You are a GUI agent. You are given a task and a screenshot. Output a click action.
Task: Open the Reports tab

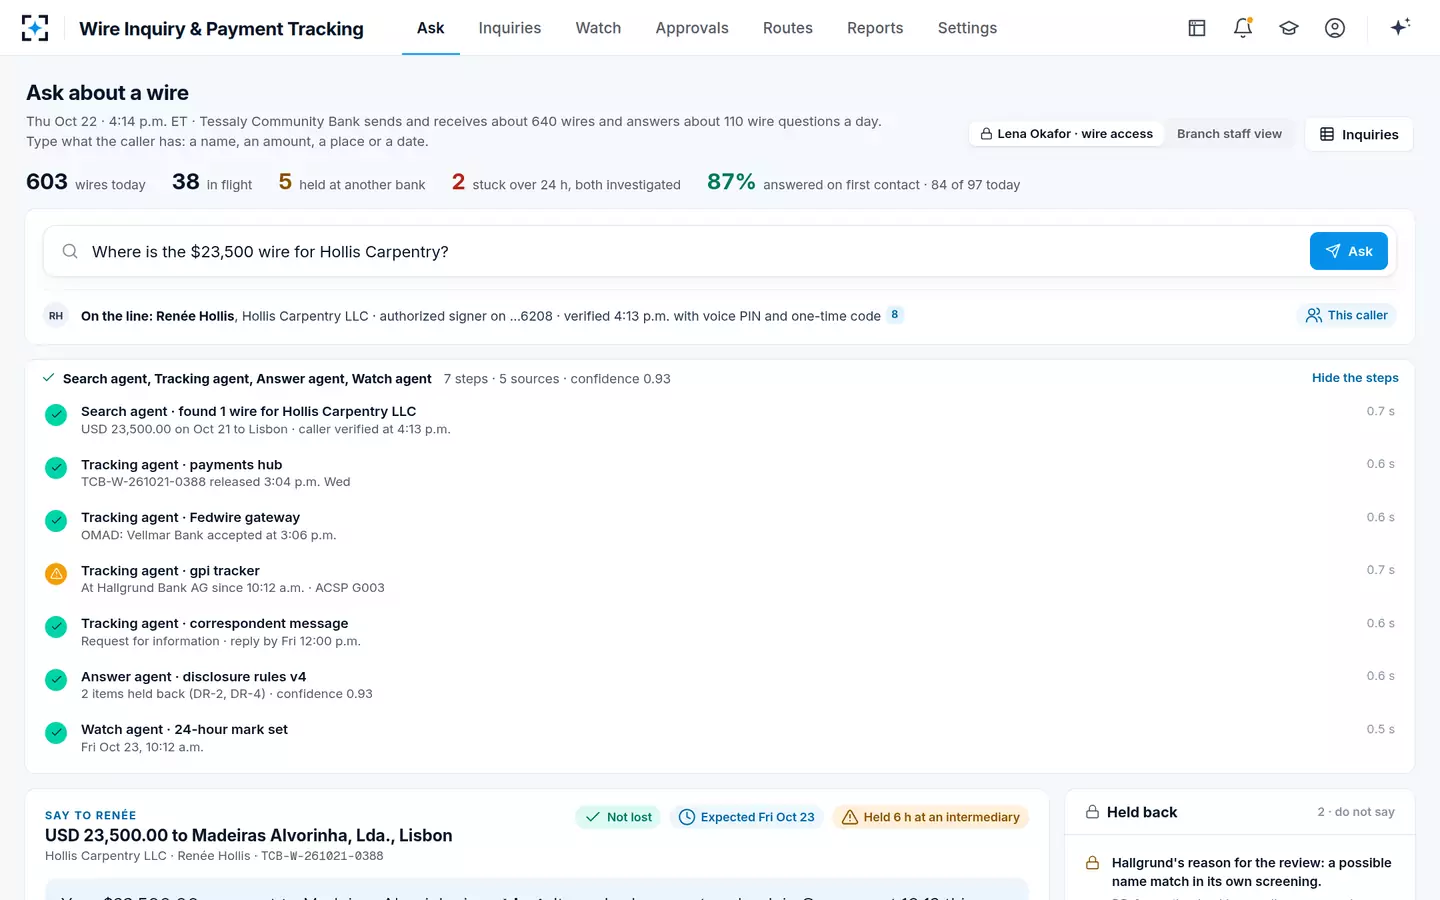pyautogui.click(x=875, y=28)
